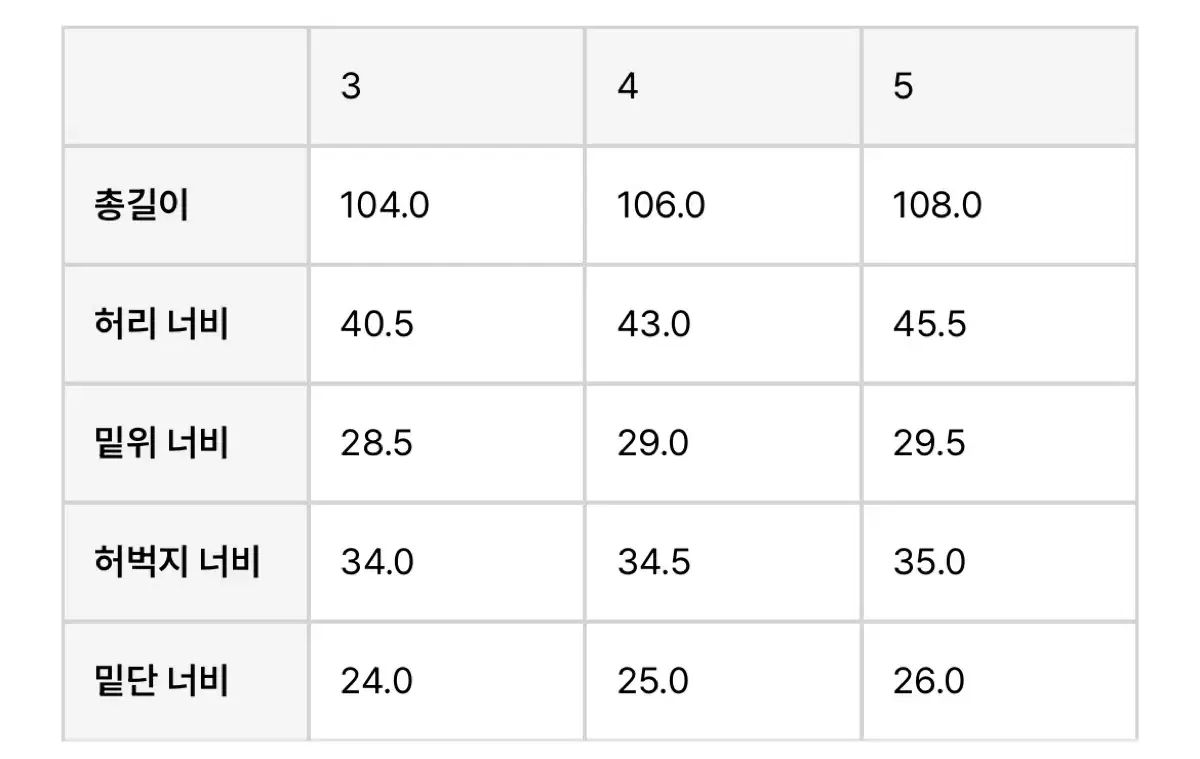
Task: Select the 29.5 rise width cell
Action: click(1000, 443)
